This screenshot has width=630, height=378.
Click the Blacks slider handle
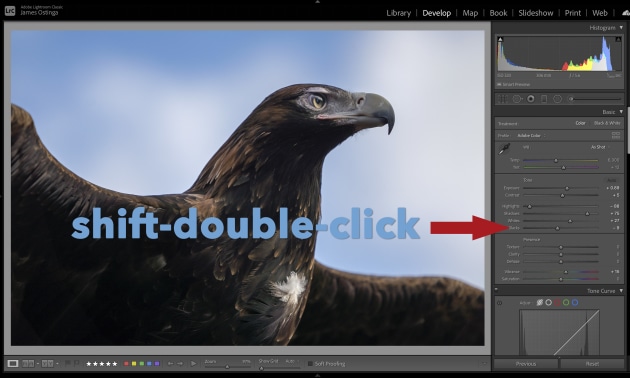pyautogui.click(x=557, y=228)
